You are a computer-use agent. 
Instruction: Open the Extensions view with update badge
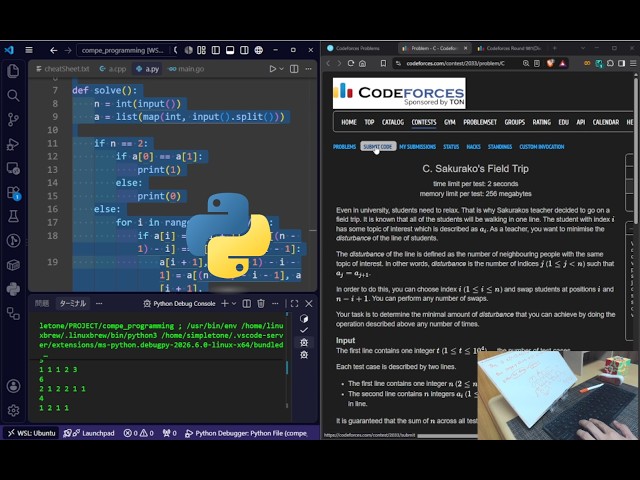(13, 193)
